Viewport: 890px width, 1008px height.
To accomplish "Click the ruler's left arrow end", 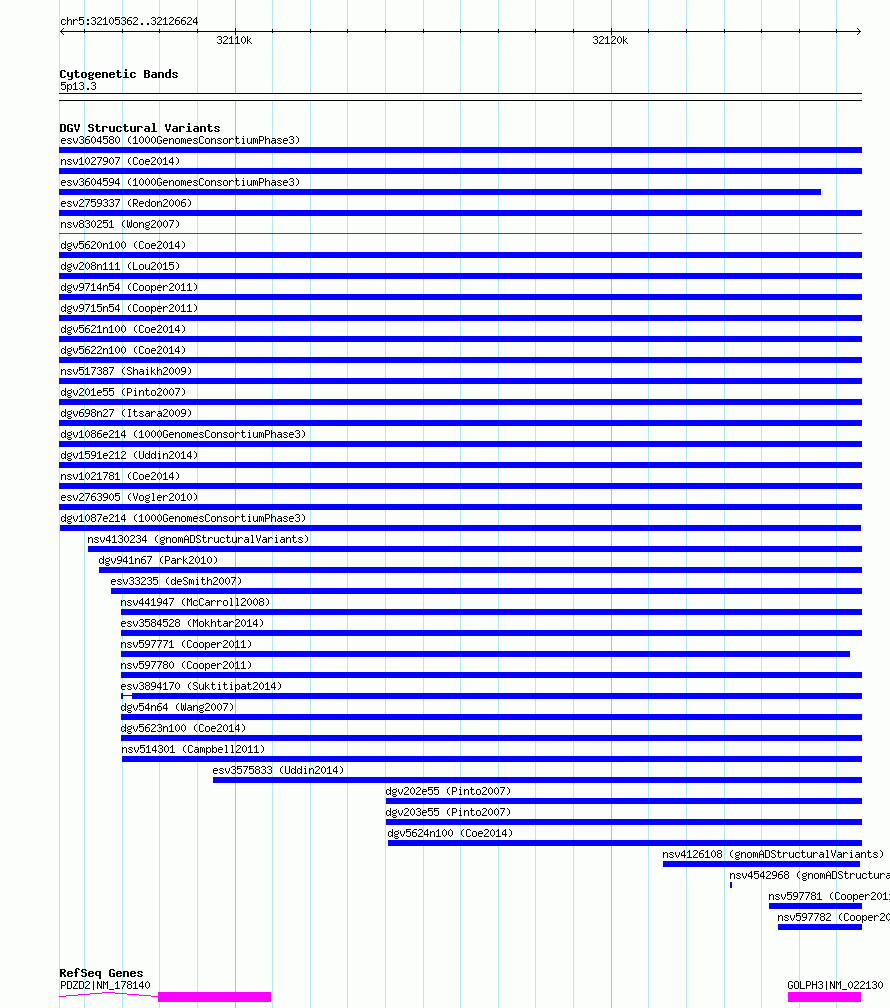I will (x=62, y=32).
